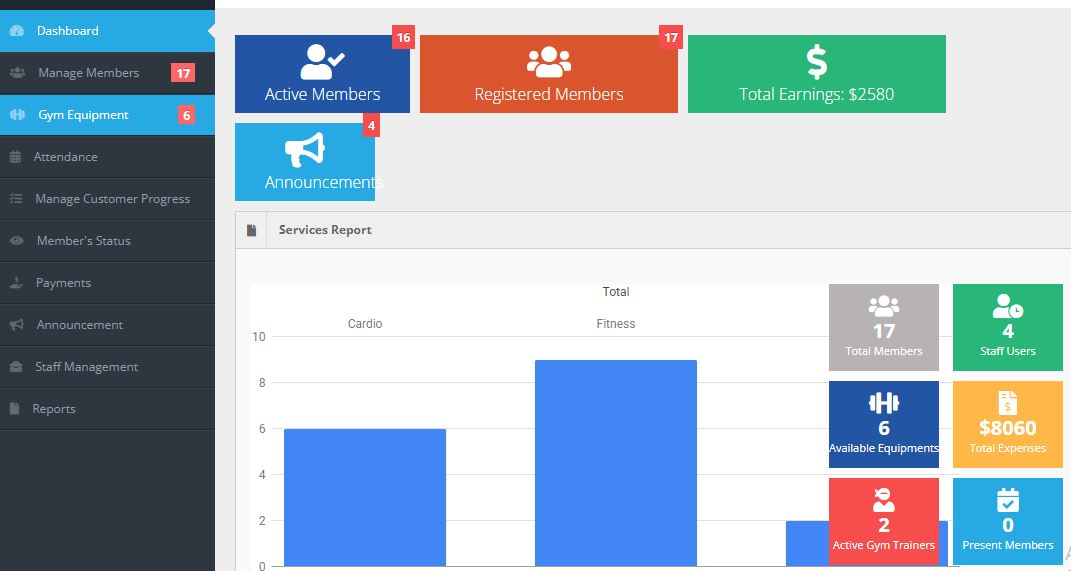
Task: Click the '$8060' expenses value
Action: pyautogui.click(x=1007, y=428)
